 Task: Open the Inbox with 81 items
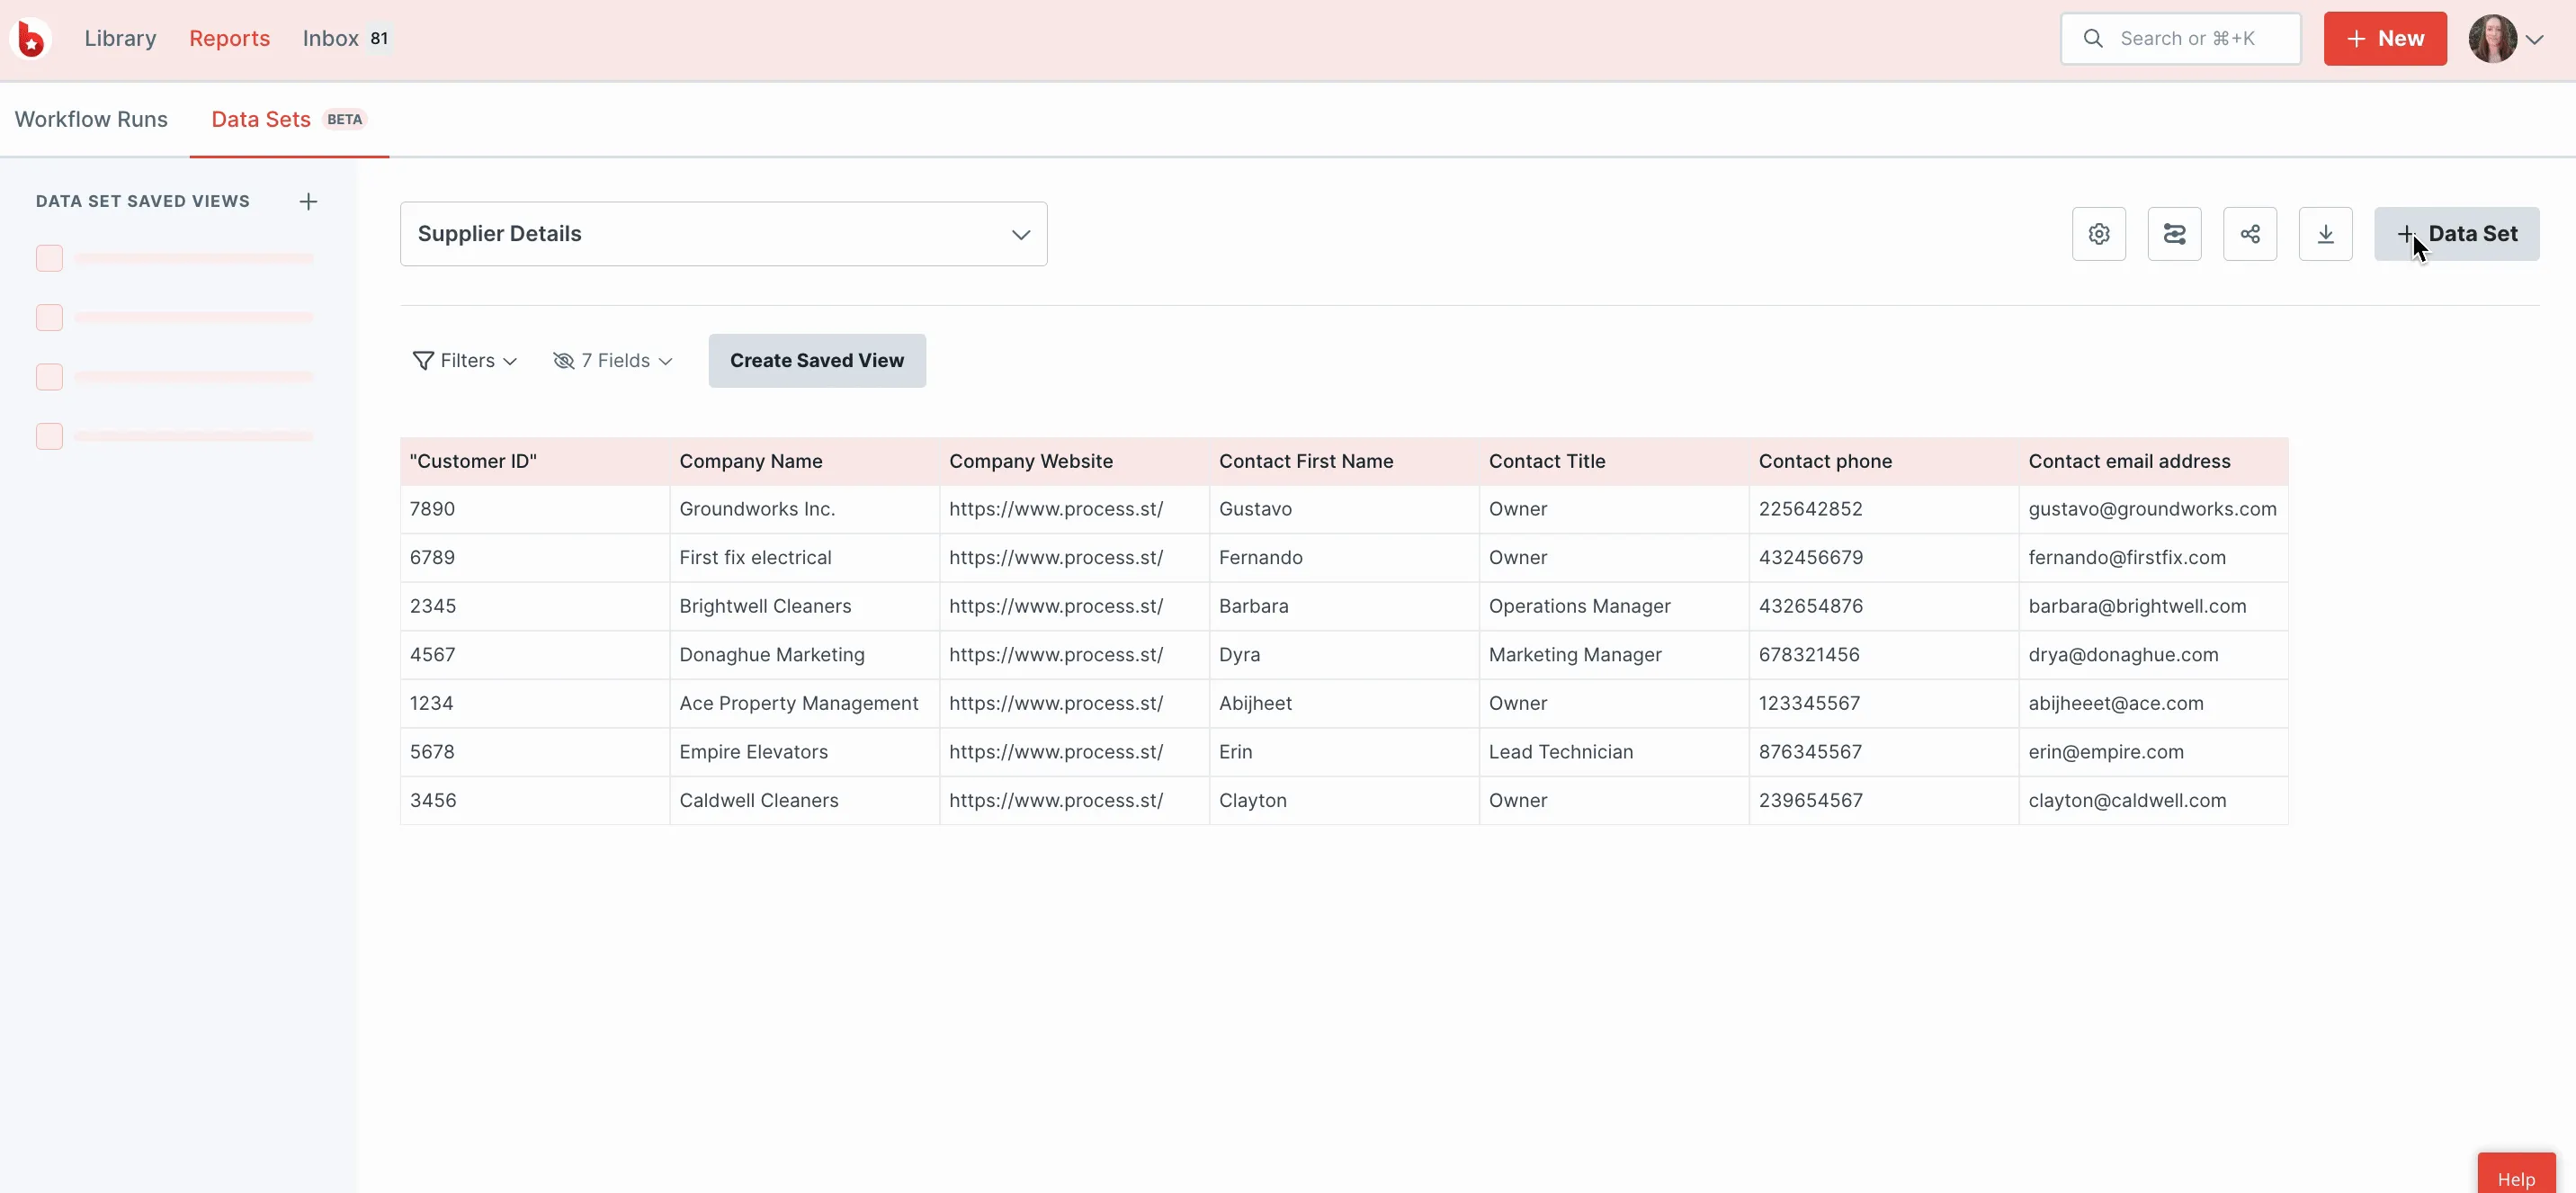point(347,39)
